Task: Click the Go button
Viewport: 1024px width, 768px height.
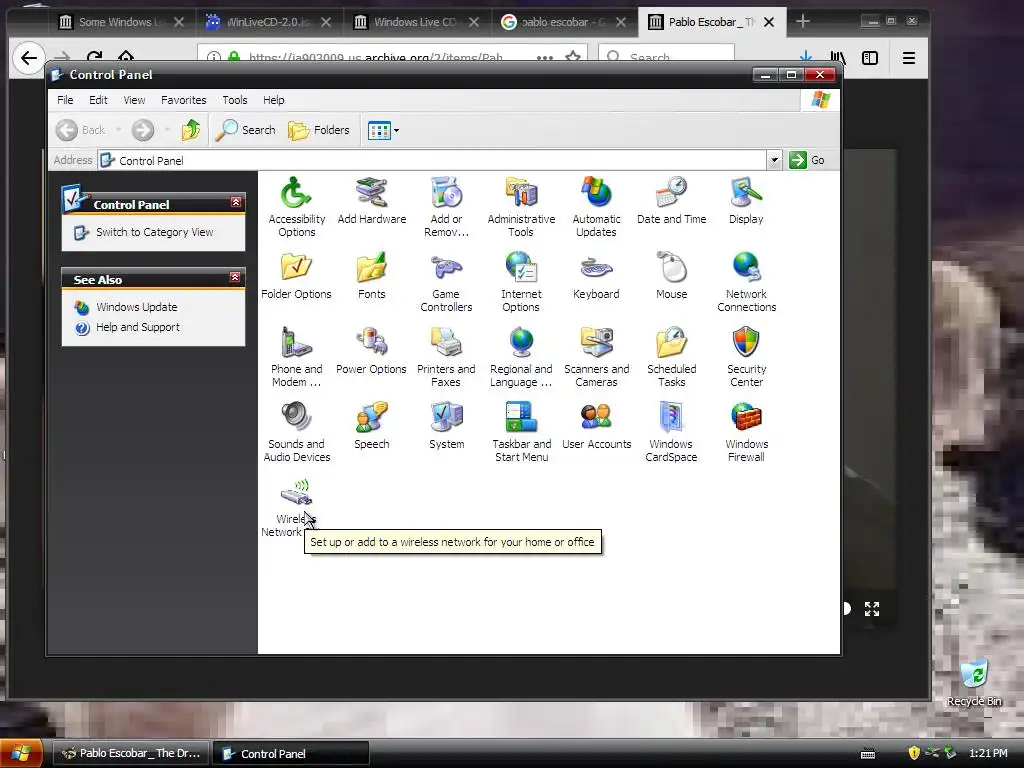Action: point(807,160)
